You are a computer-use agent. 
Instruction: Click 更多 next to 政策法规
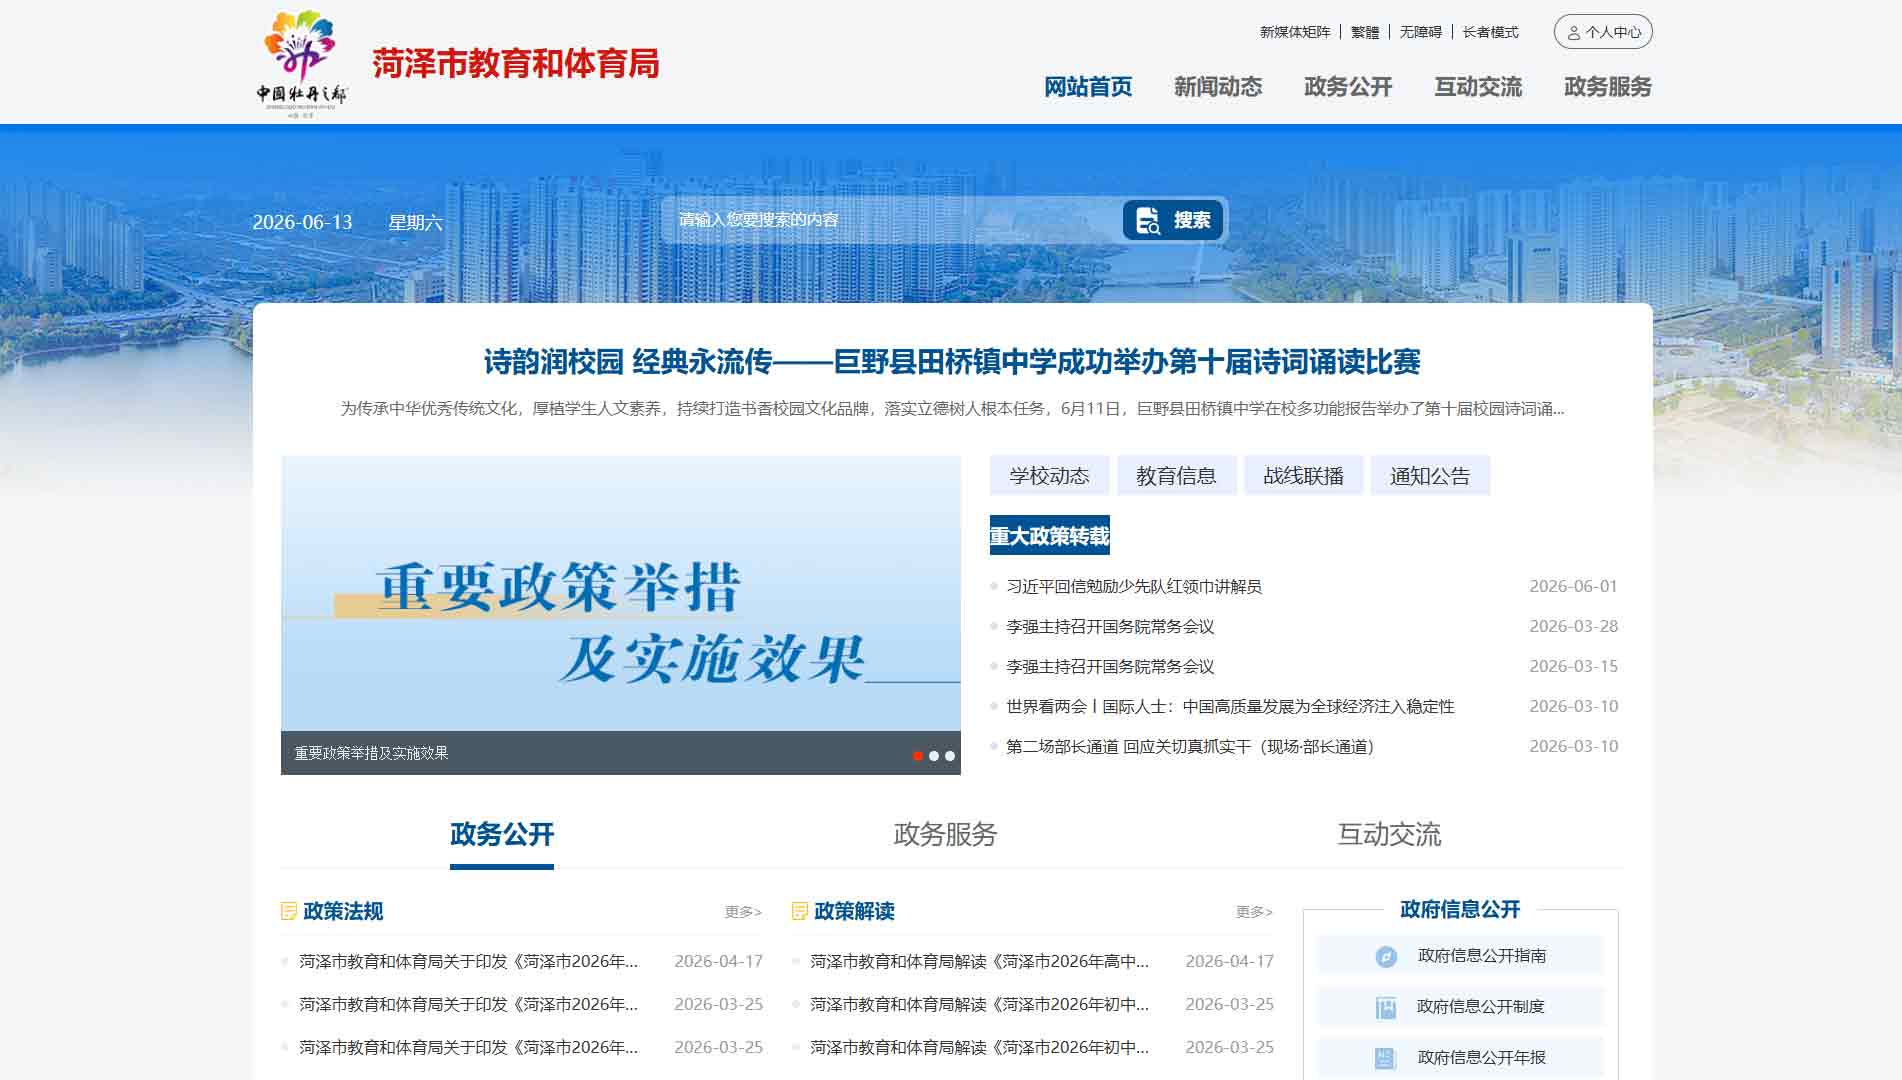coord(743,912)
